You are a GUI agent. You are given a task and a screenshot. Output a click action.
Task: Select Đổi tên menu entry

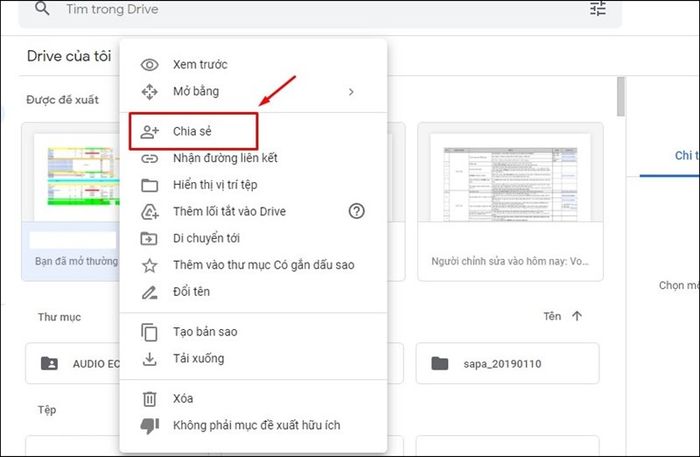pyautogui.click(x=253, y=292)
